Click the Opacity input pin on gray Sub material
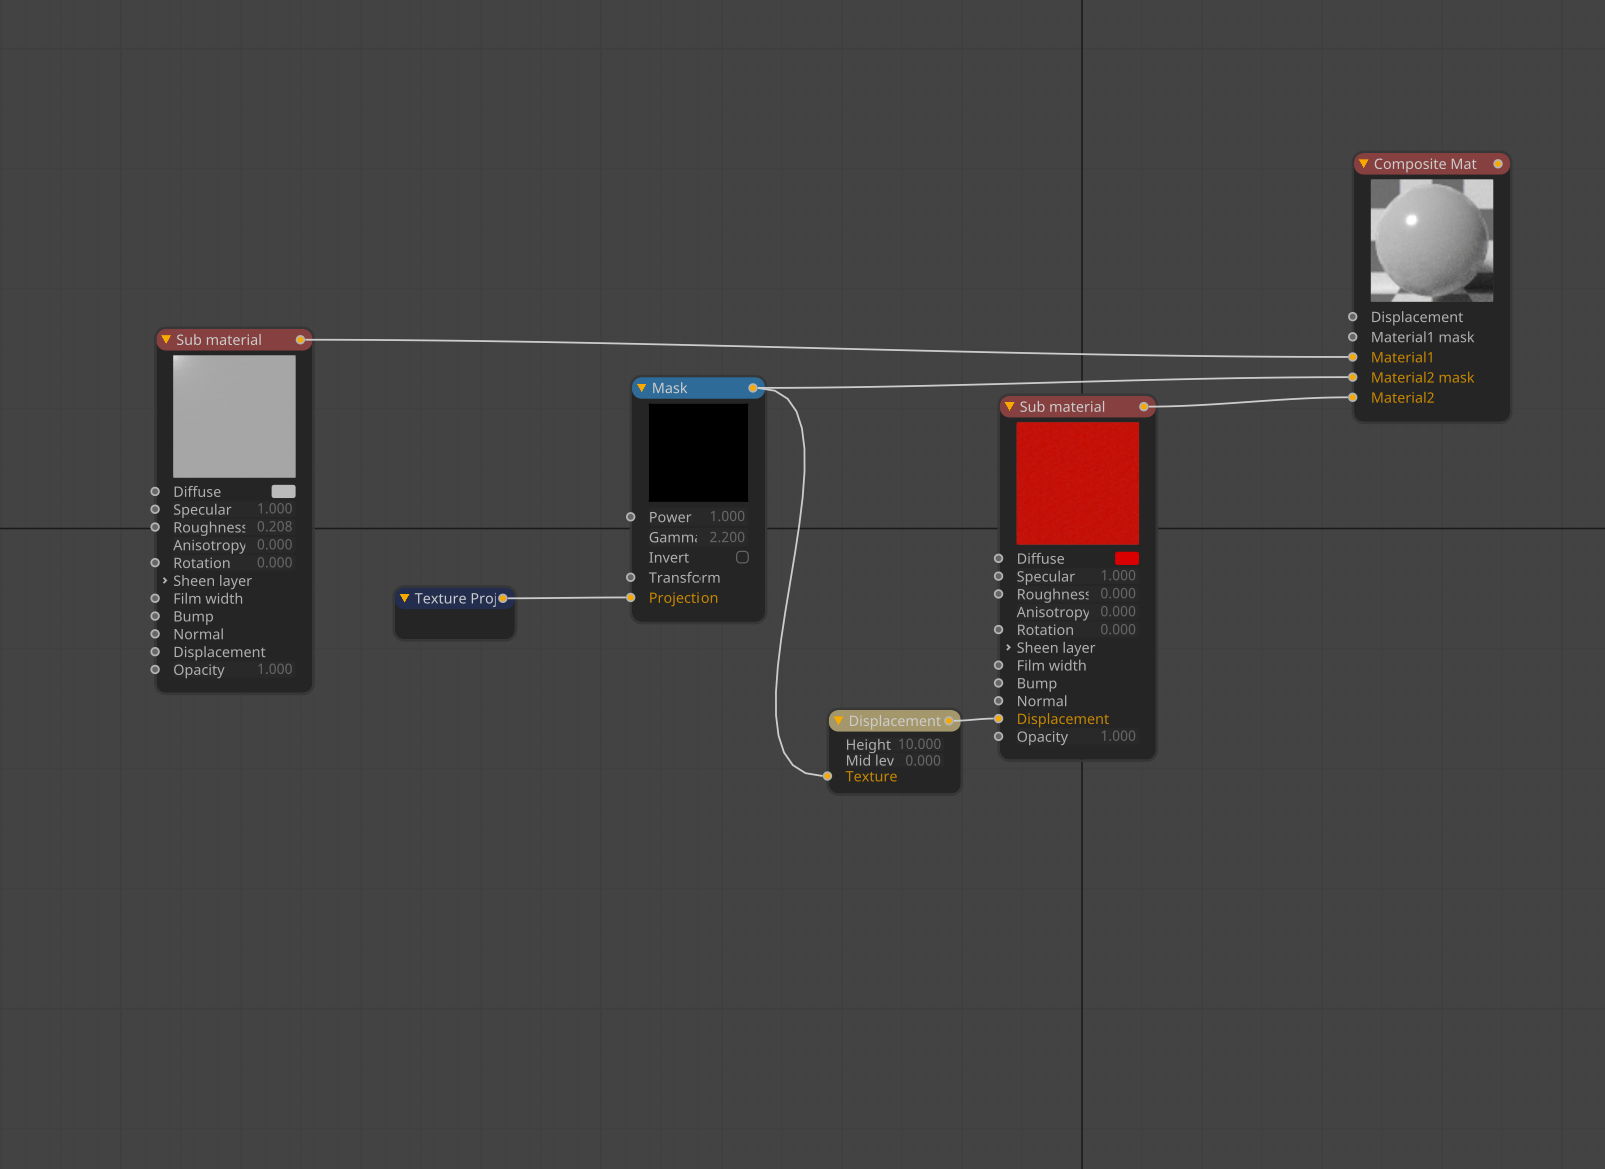 (155, 670)
